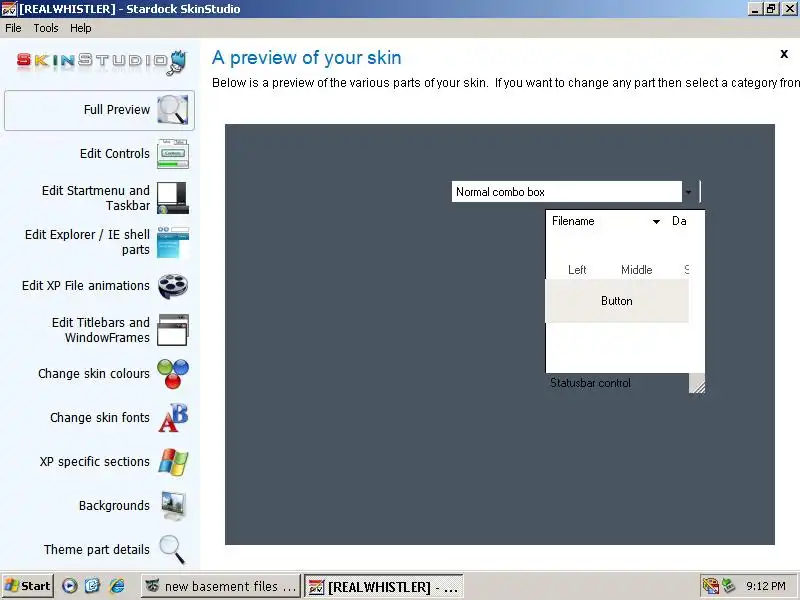Select the Left tab in preview

click(x=577, y=270)
